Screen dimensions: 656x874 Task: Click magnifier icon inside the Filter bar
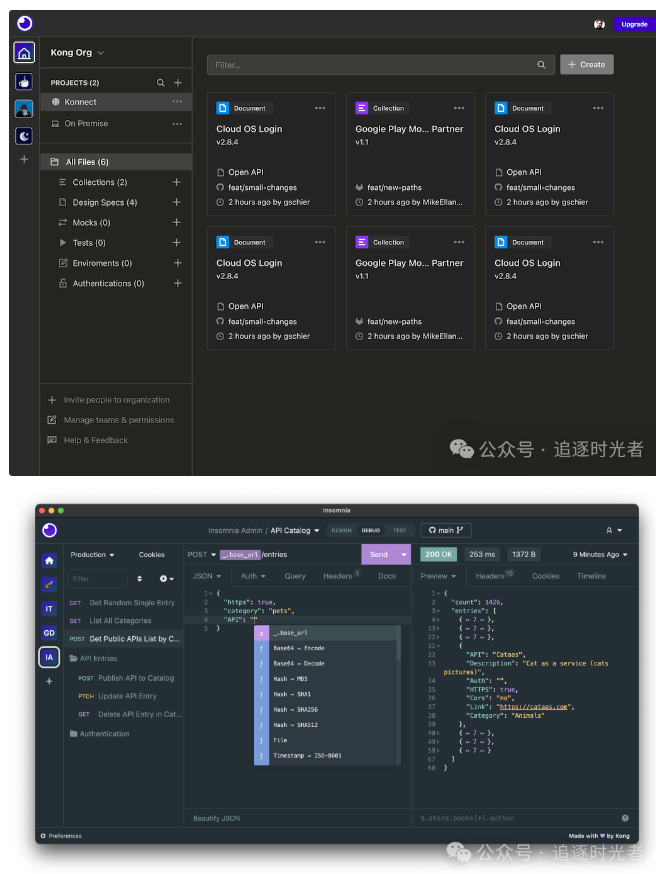[x=541, y=65]
